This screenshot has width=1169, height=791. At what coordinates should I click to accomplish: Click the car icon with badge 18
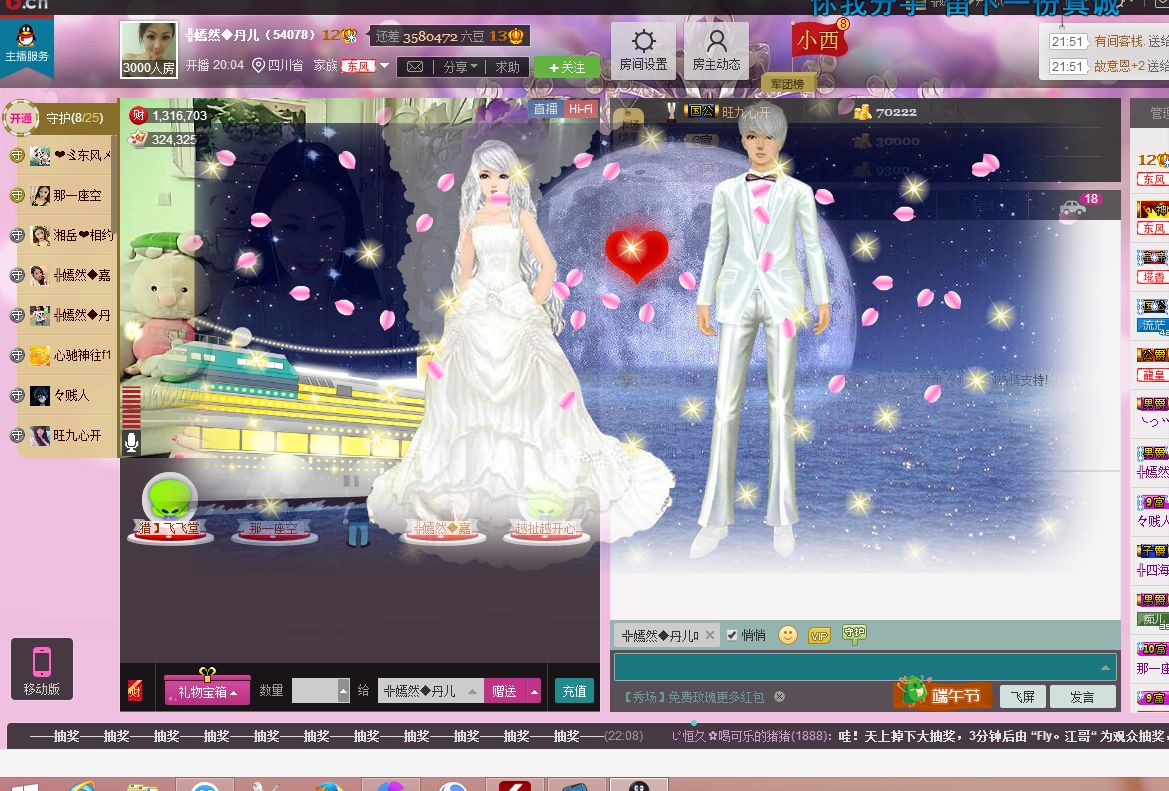tap(1073, 207)
